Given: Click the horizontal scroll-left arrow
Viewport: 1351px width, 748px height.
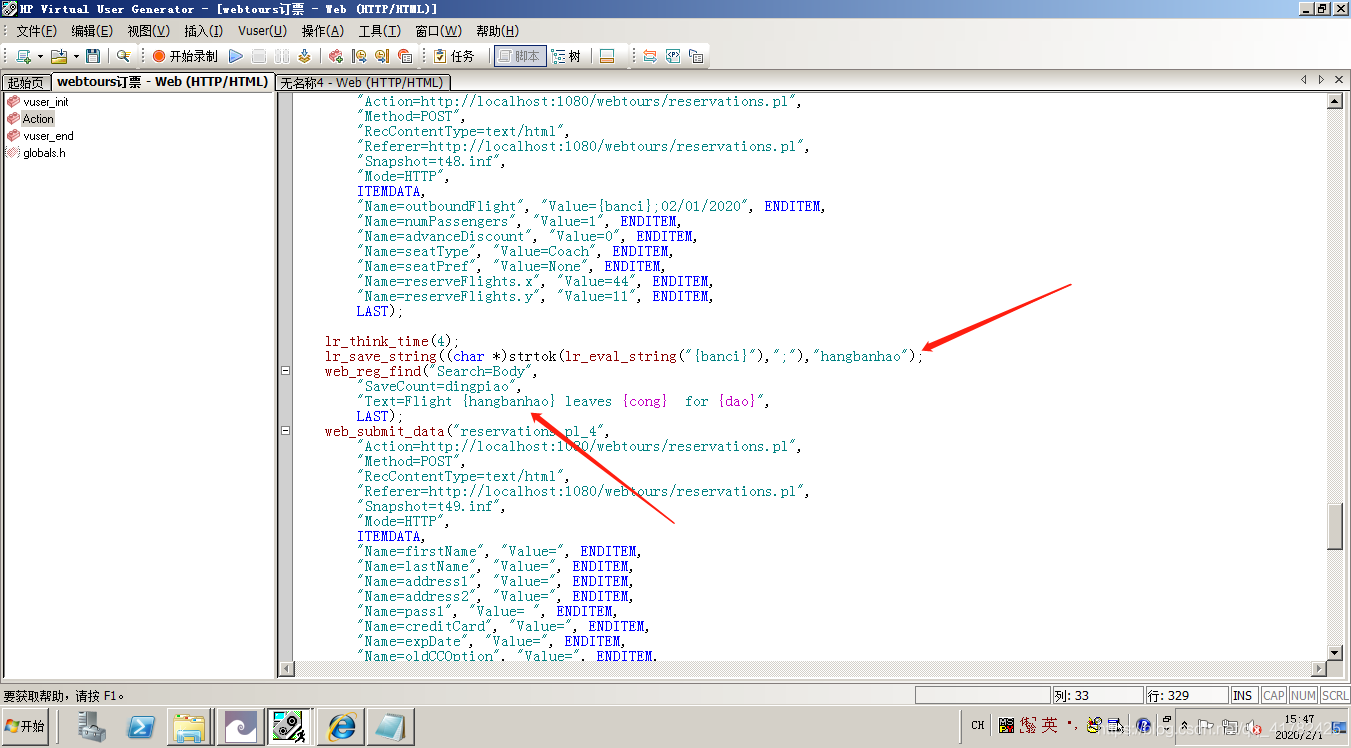Looking at the screenshot, I should click(287, 668).
